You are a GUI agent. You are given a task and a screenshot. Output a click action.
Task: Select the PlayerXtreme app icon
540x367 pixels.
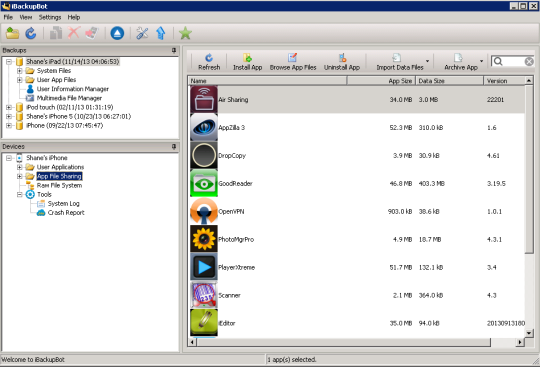(x=204, y=268)
